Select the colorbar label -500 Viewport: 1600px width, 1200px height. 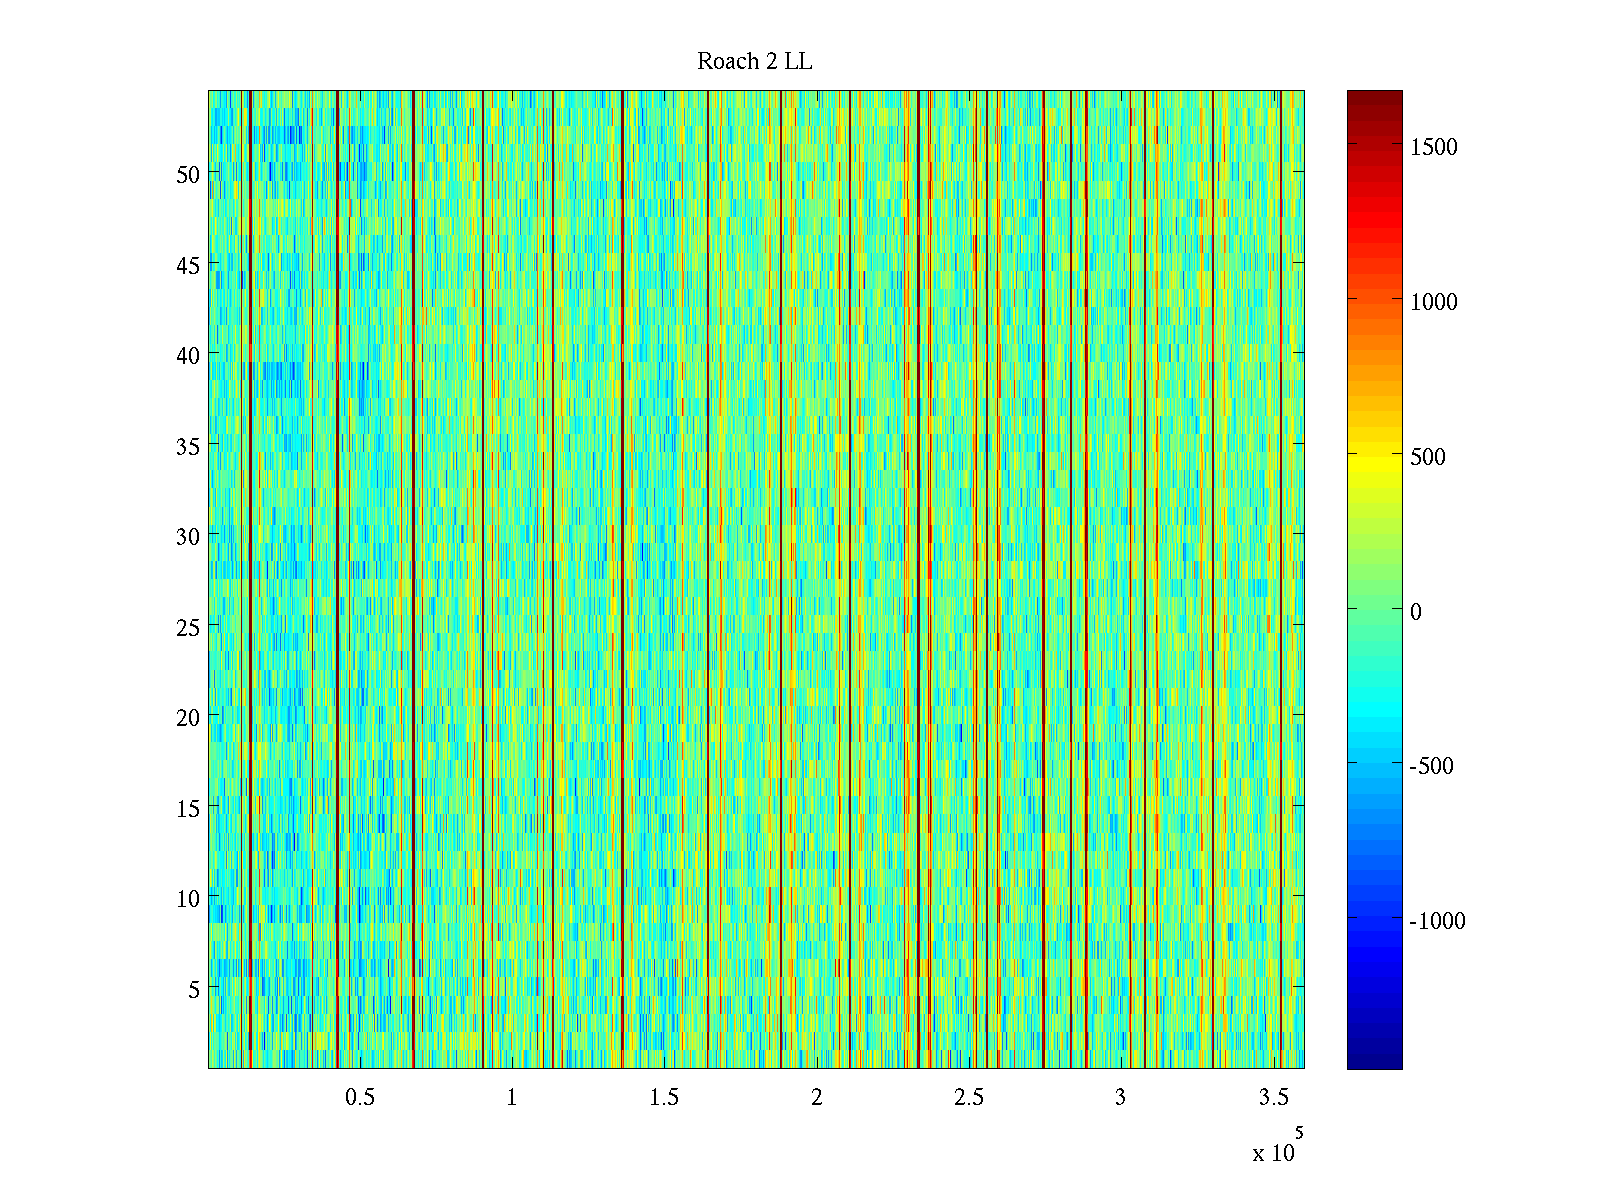(x=1430, y=767)
